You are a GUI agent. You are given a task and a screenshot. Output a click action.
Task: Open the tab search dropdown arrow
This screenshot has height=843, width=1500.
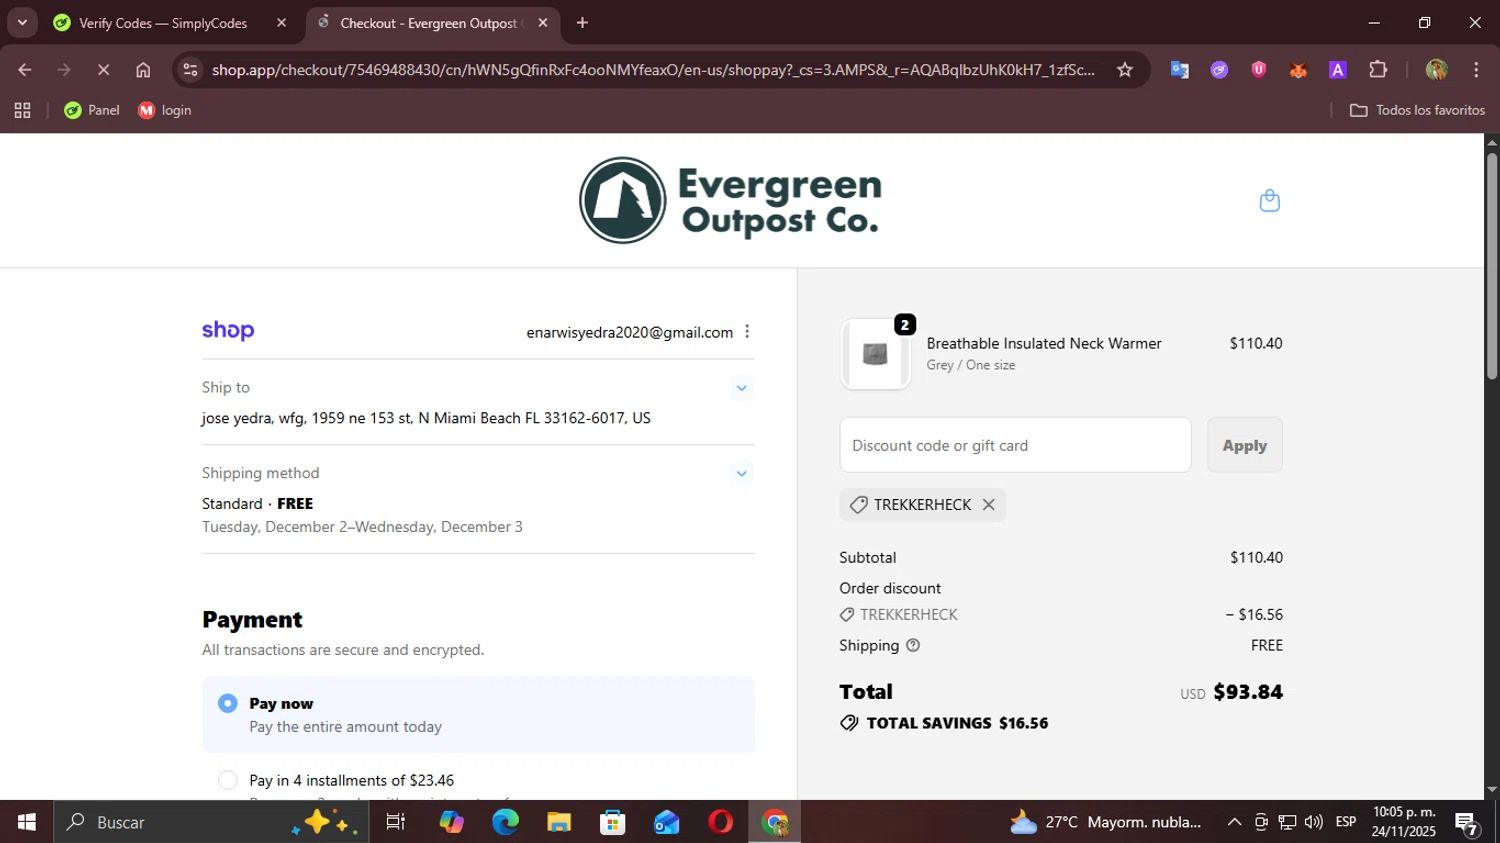pos(22,23)
